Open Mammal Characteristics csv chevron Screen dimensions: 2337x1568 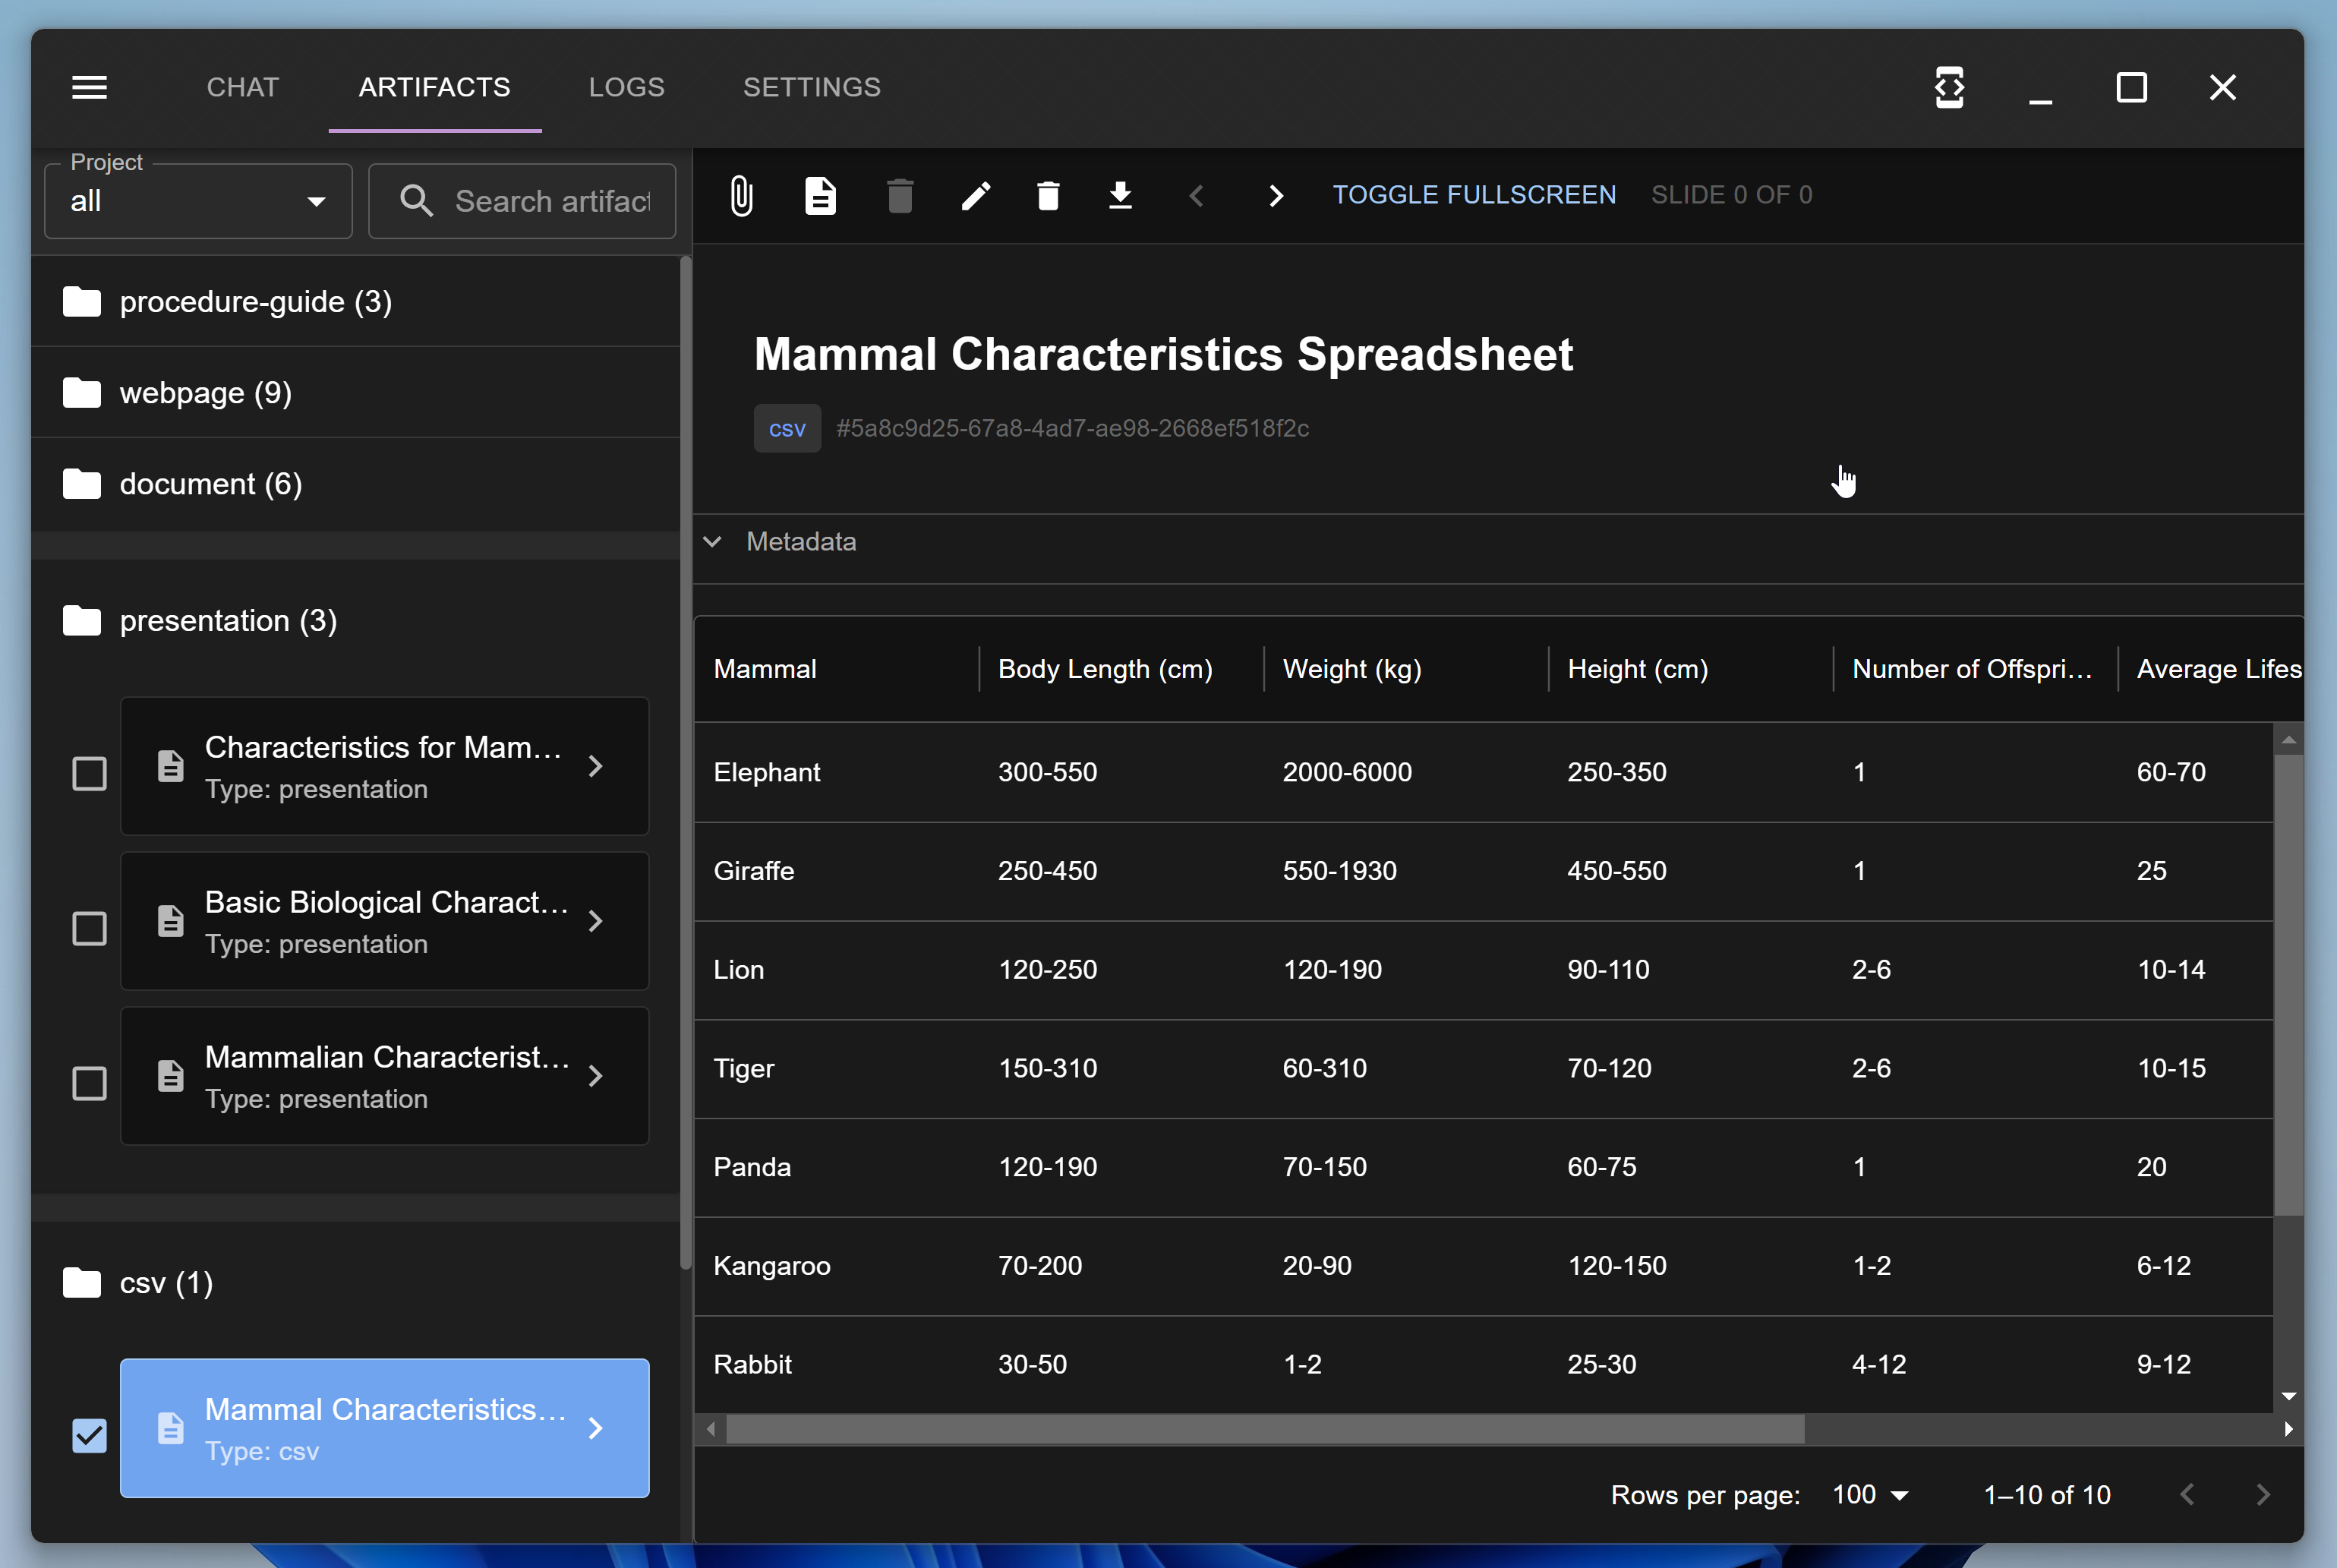(x=595, y=1428)
